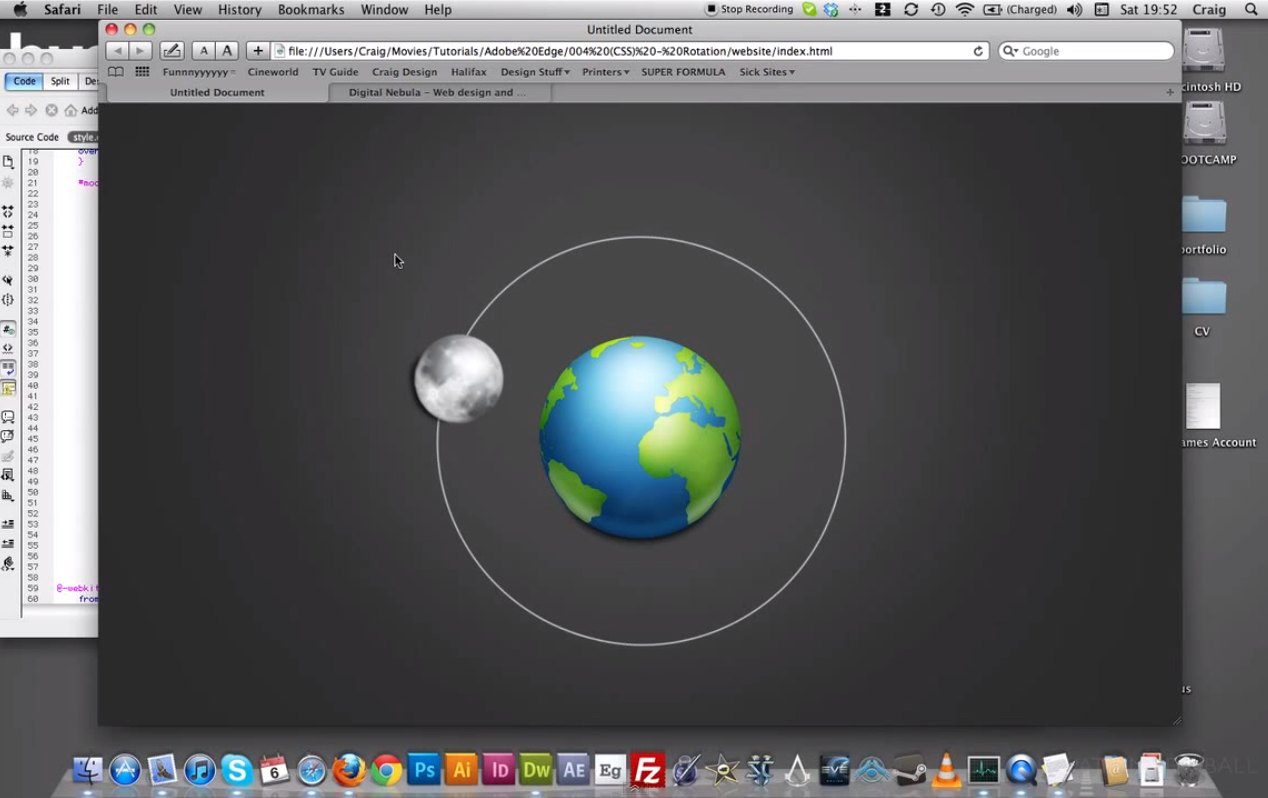Click the new tab plus icon
The image size is (1268, 798).
tap(1169, 92)
